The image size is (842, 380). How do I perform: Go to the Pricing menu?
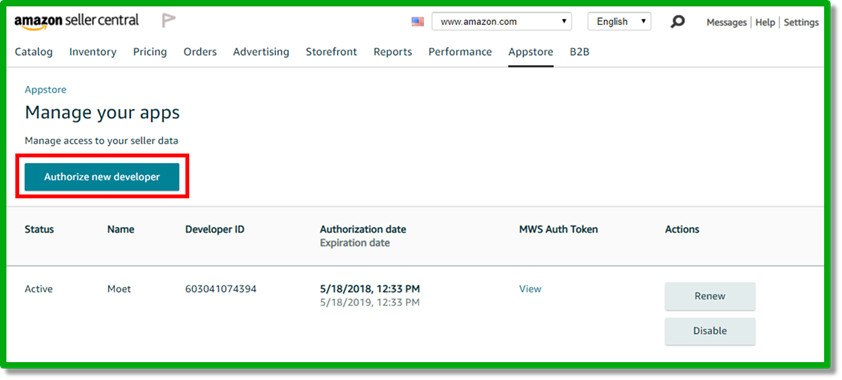pos(150,52)
